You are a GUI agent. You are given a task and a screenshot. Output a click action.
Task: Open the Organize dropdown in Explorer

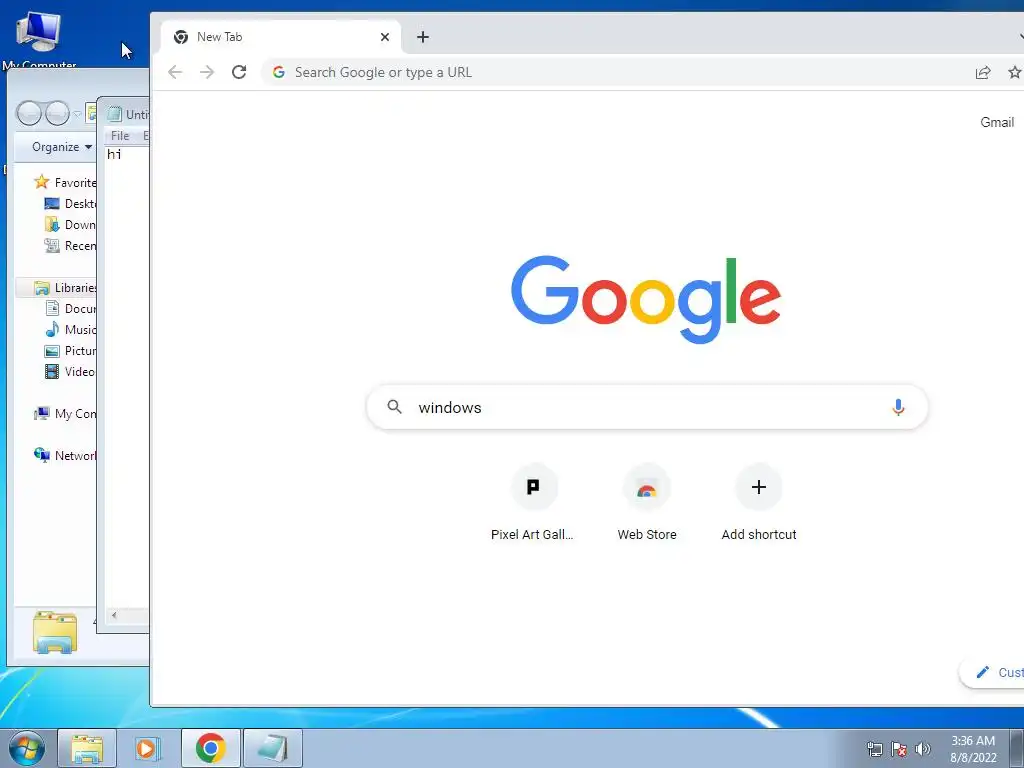coord(61,147)
